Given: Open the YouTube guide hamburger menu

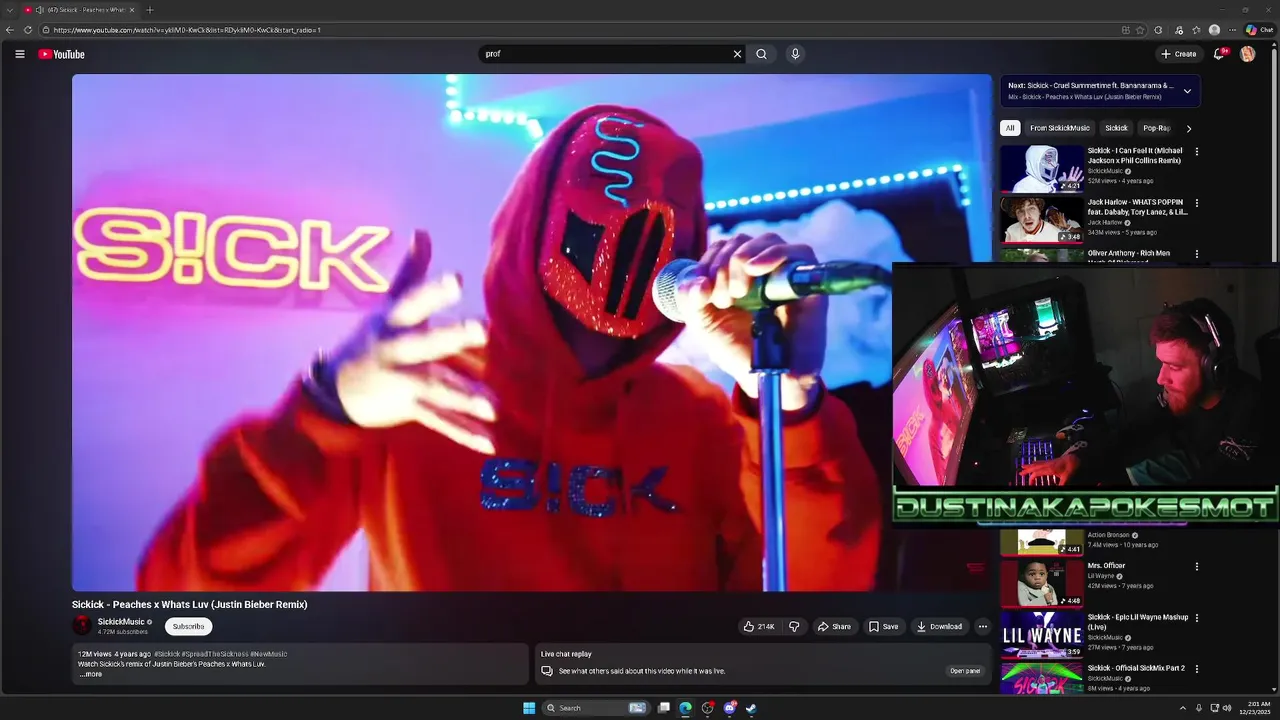Looking at the screenshot, I should (20, 54).
